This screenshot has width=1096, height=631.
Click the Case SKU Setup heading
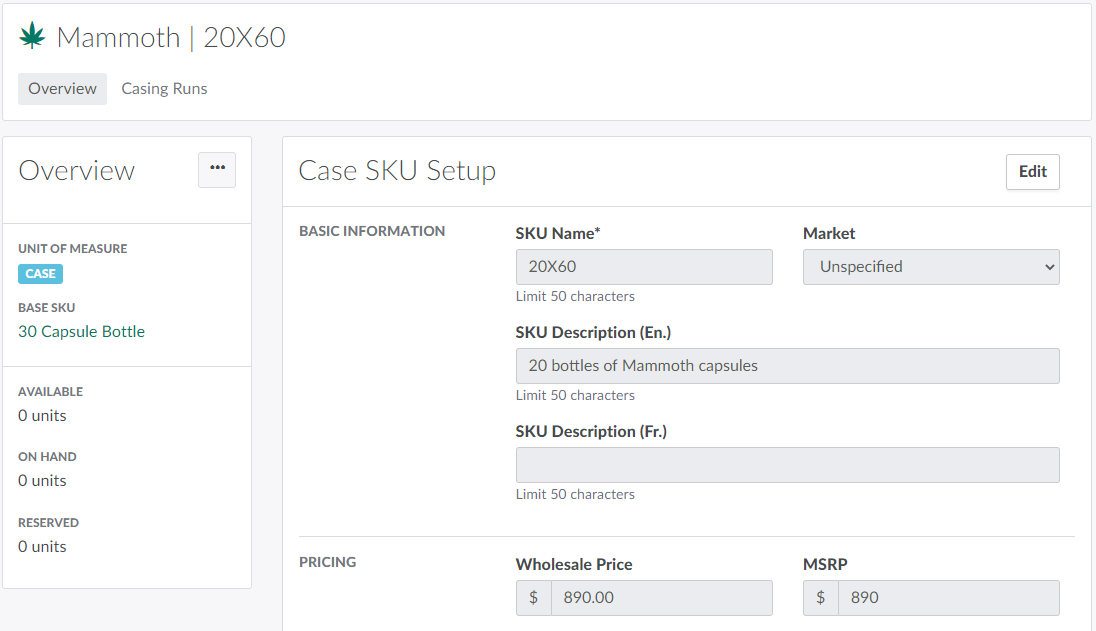pyautogui.click(x=397, y=171)
